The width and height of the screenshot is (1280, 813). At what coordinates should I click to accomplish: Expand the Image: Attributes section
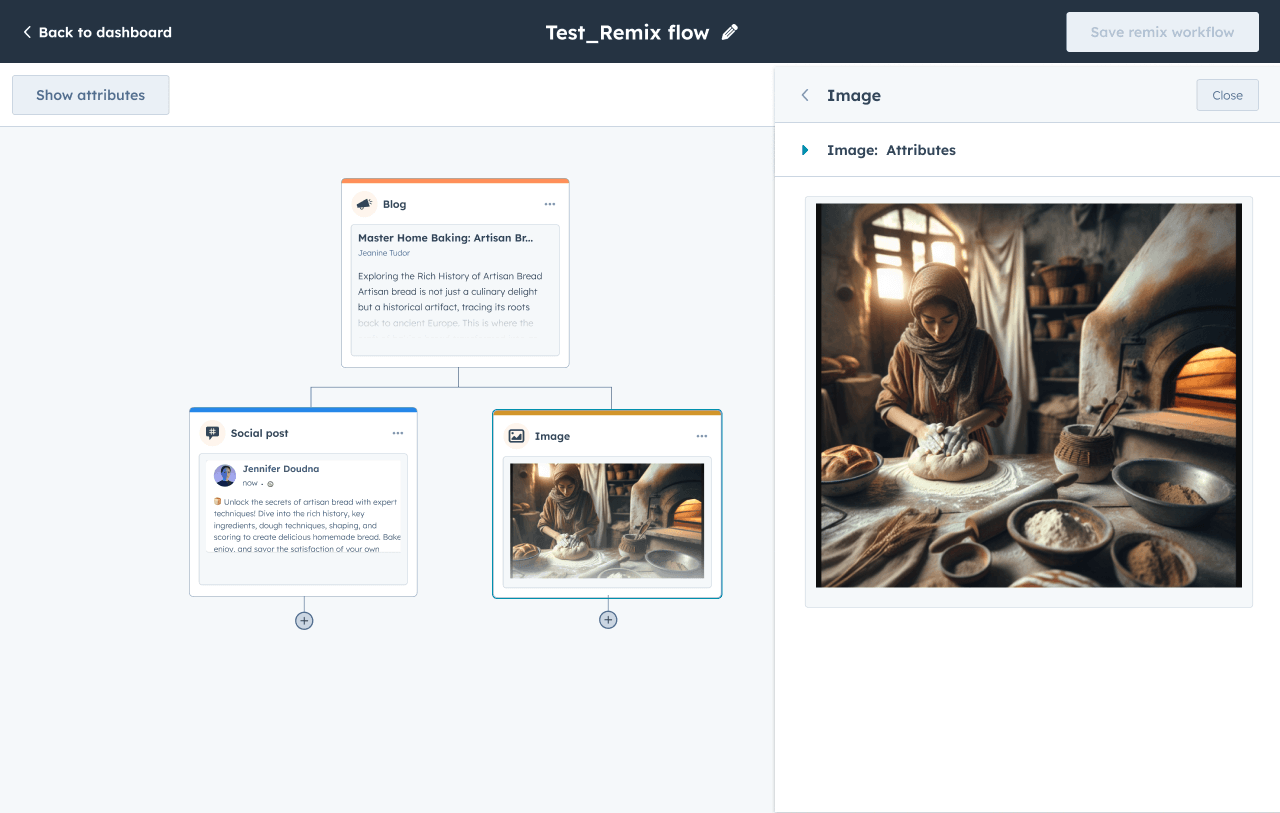[805, 150]
